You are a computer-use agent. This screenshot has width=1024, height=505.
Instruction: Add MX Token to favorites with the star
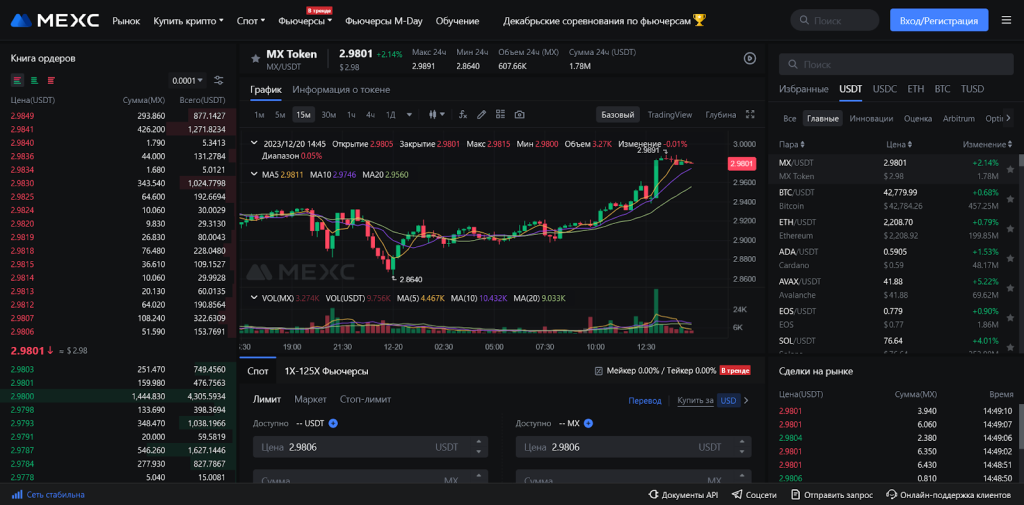(255, 59)
